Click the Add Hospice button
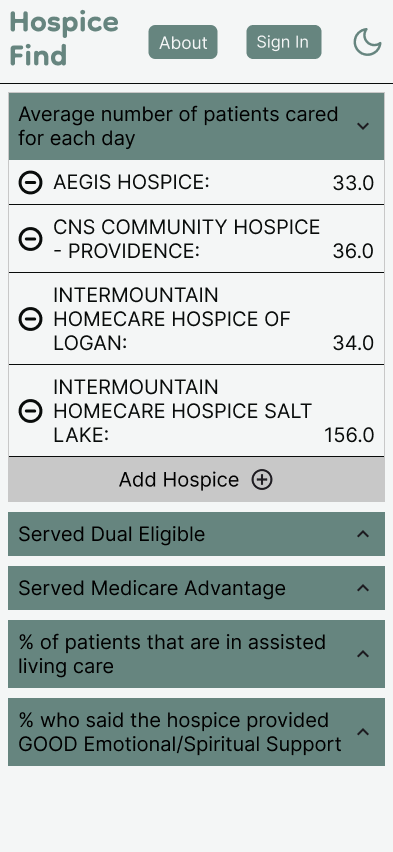The width and height of the screenshot is (393, 852). [196, 480]
